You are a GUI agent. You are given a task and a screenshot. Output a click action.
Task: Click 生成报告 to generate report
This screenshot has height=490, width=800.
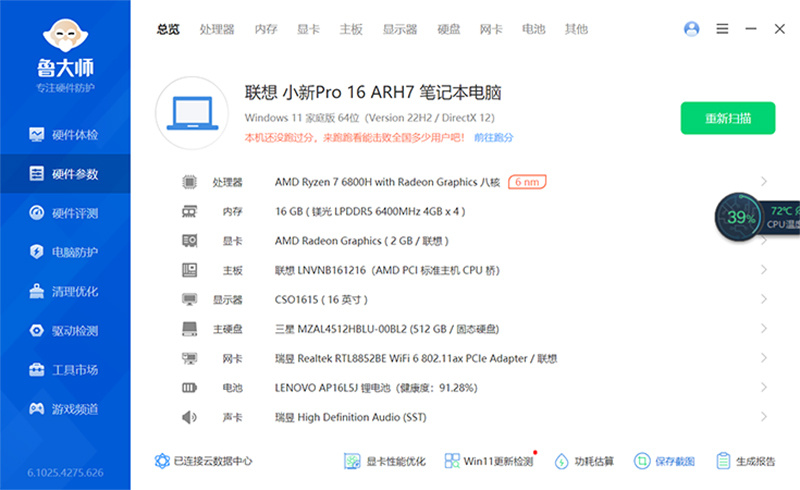point(745,461)
